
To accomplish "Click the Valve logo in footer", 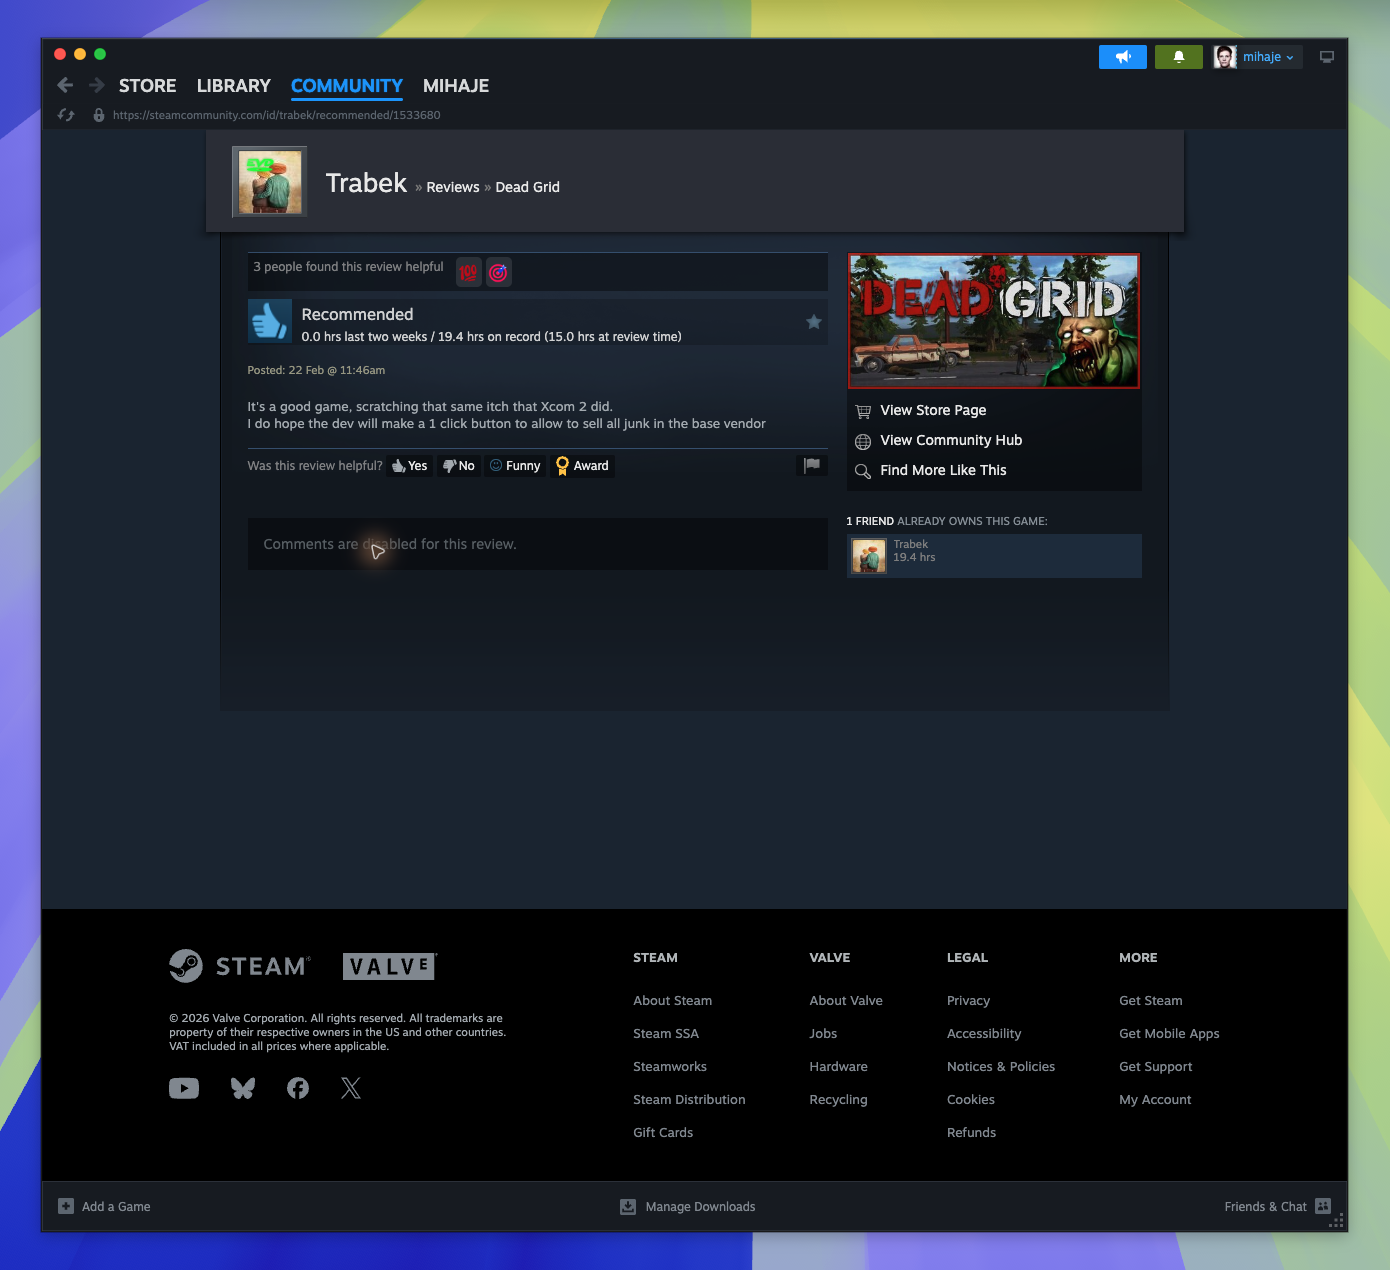I will tap(390, 966).
